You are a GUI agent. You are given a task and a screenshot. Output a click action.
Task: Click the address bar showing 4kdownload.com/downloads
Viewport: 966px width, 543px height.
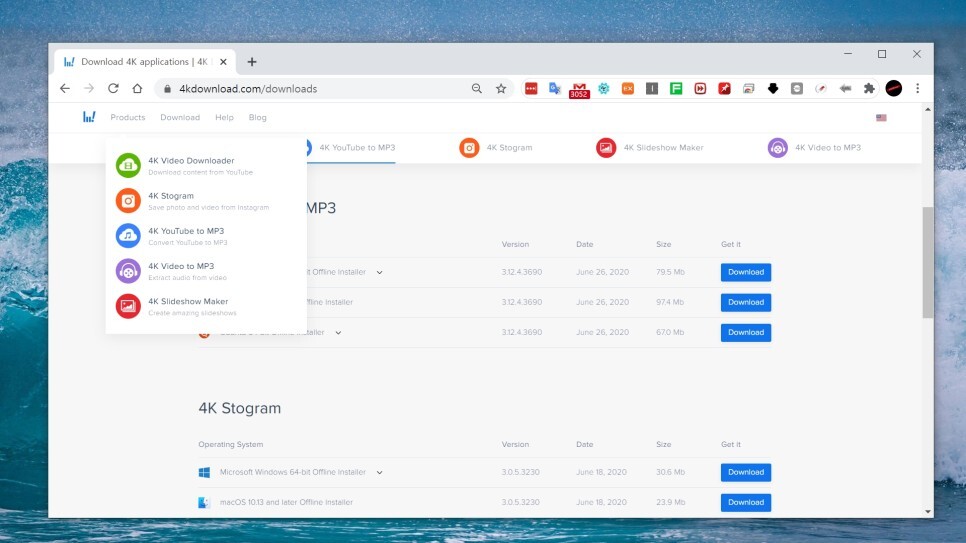tap(248, 89)
